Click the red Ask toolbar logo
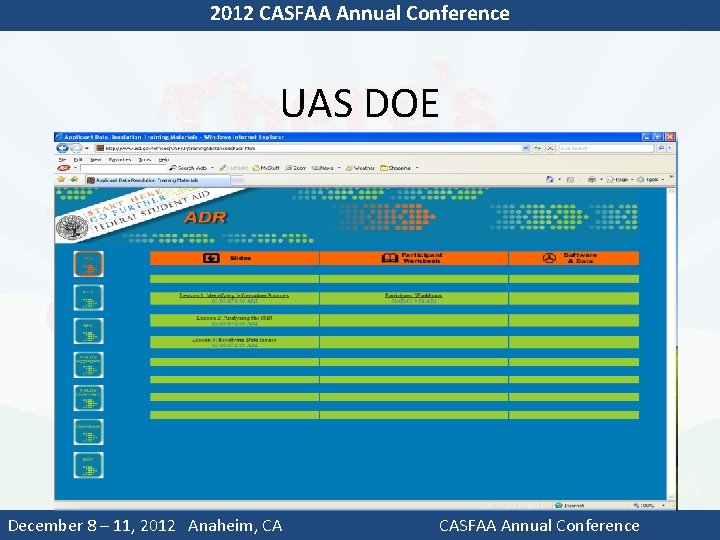This screenshot has width=720, height=540. tap(63, 168)
